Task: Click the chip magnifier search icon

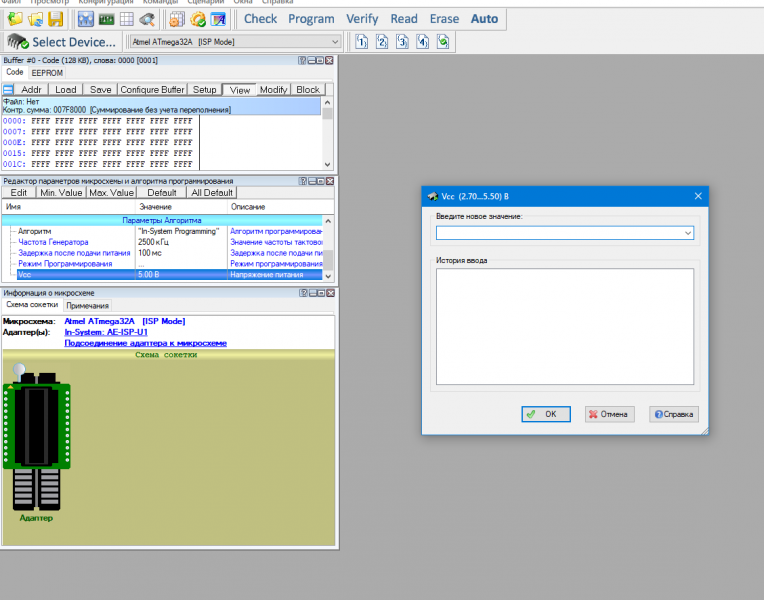Action: tap(147, 19)
